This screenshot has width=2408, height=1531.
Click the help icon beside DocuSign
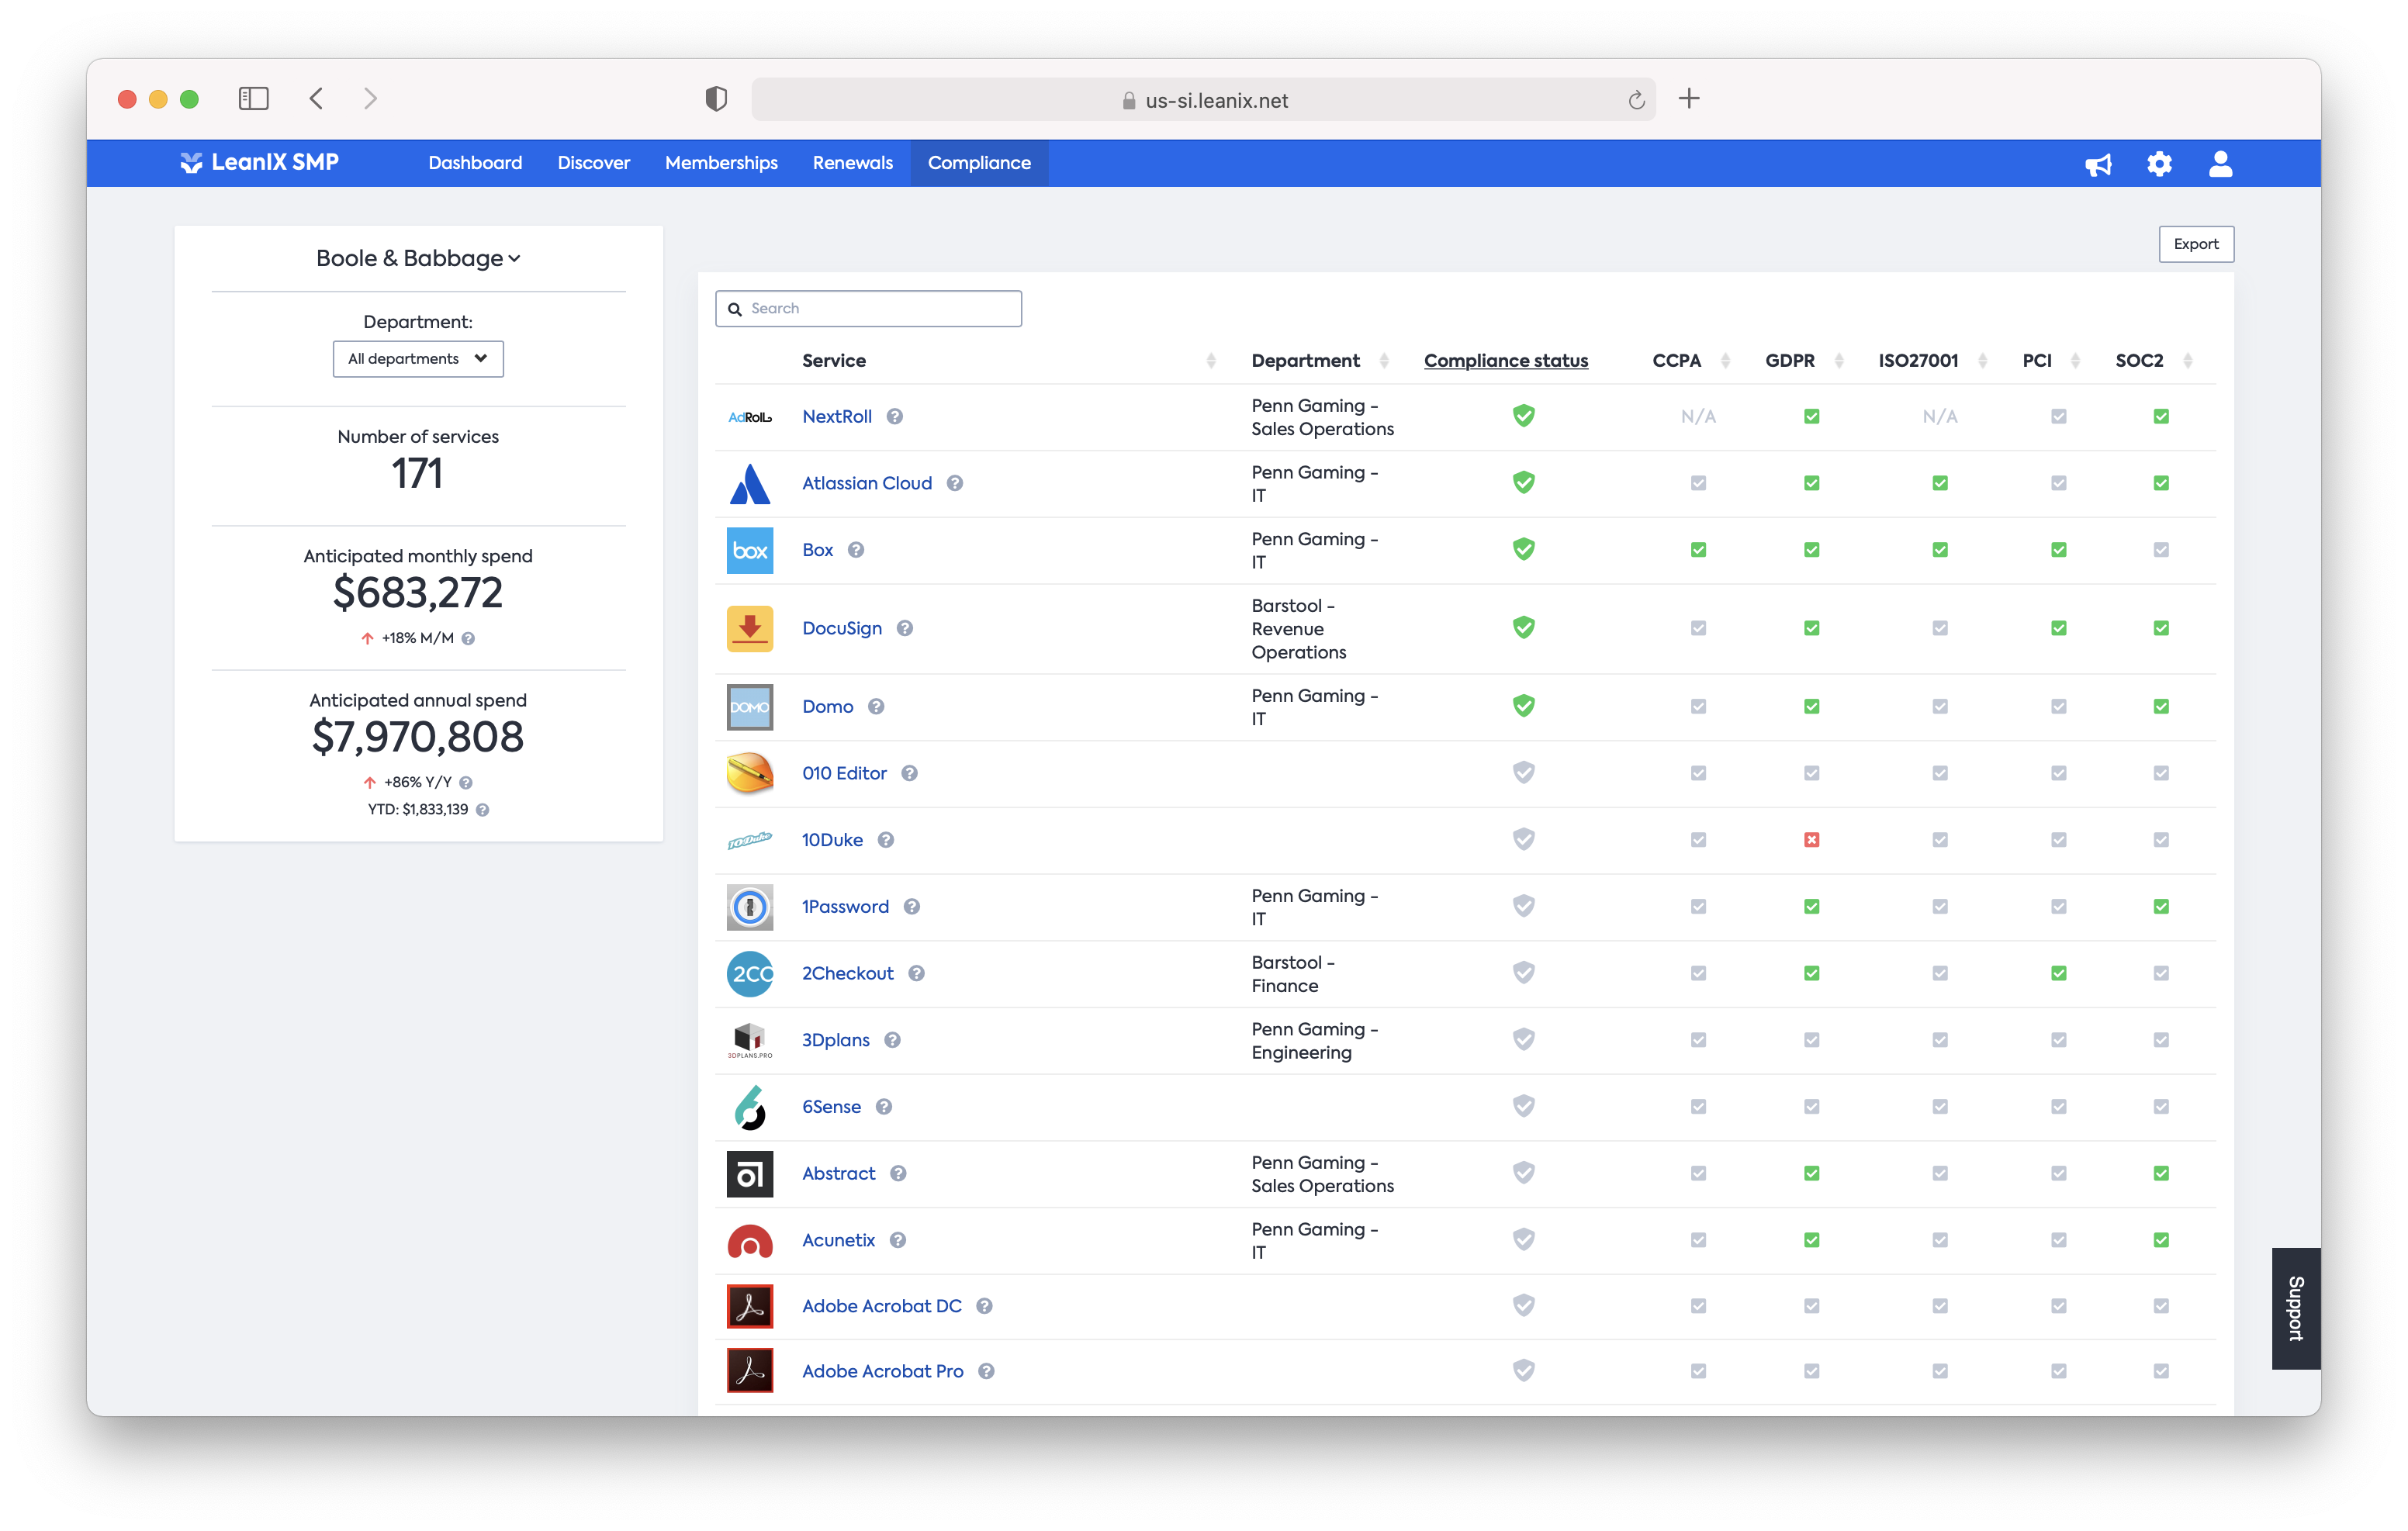[904, 629]
